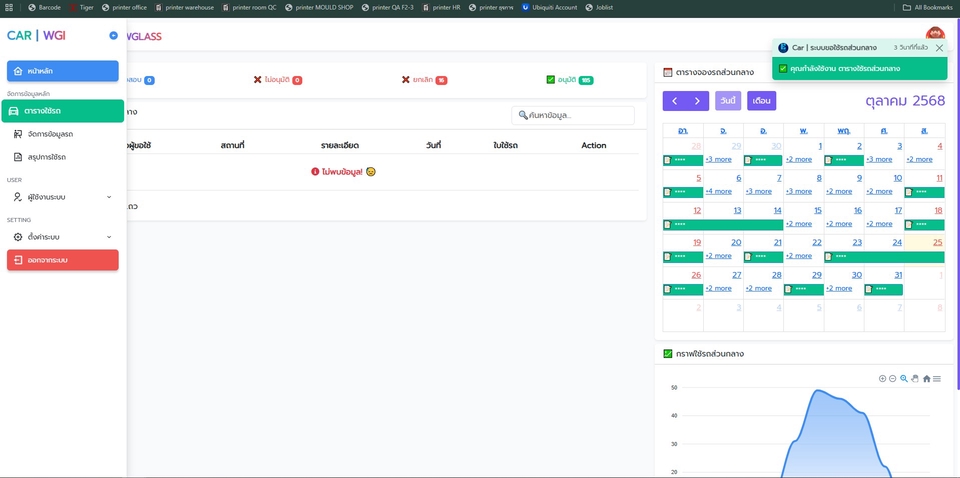
Task: Click the เดือน month view button
Action: [x=762, y=101]
